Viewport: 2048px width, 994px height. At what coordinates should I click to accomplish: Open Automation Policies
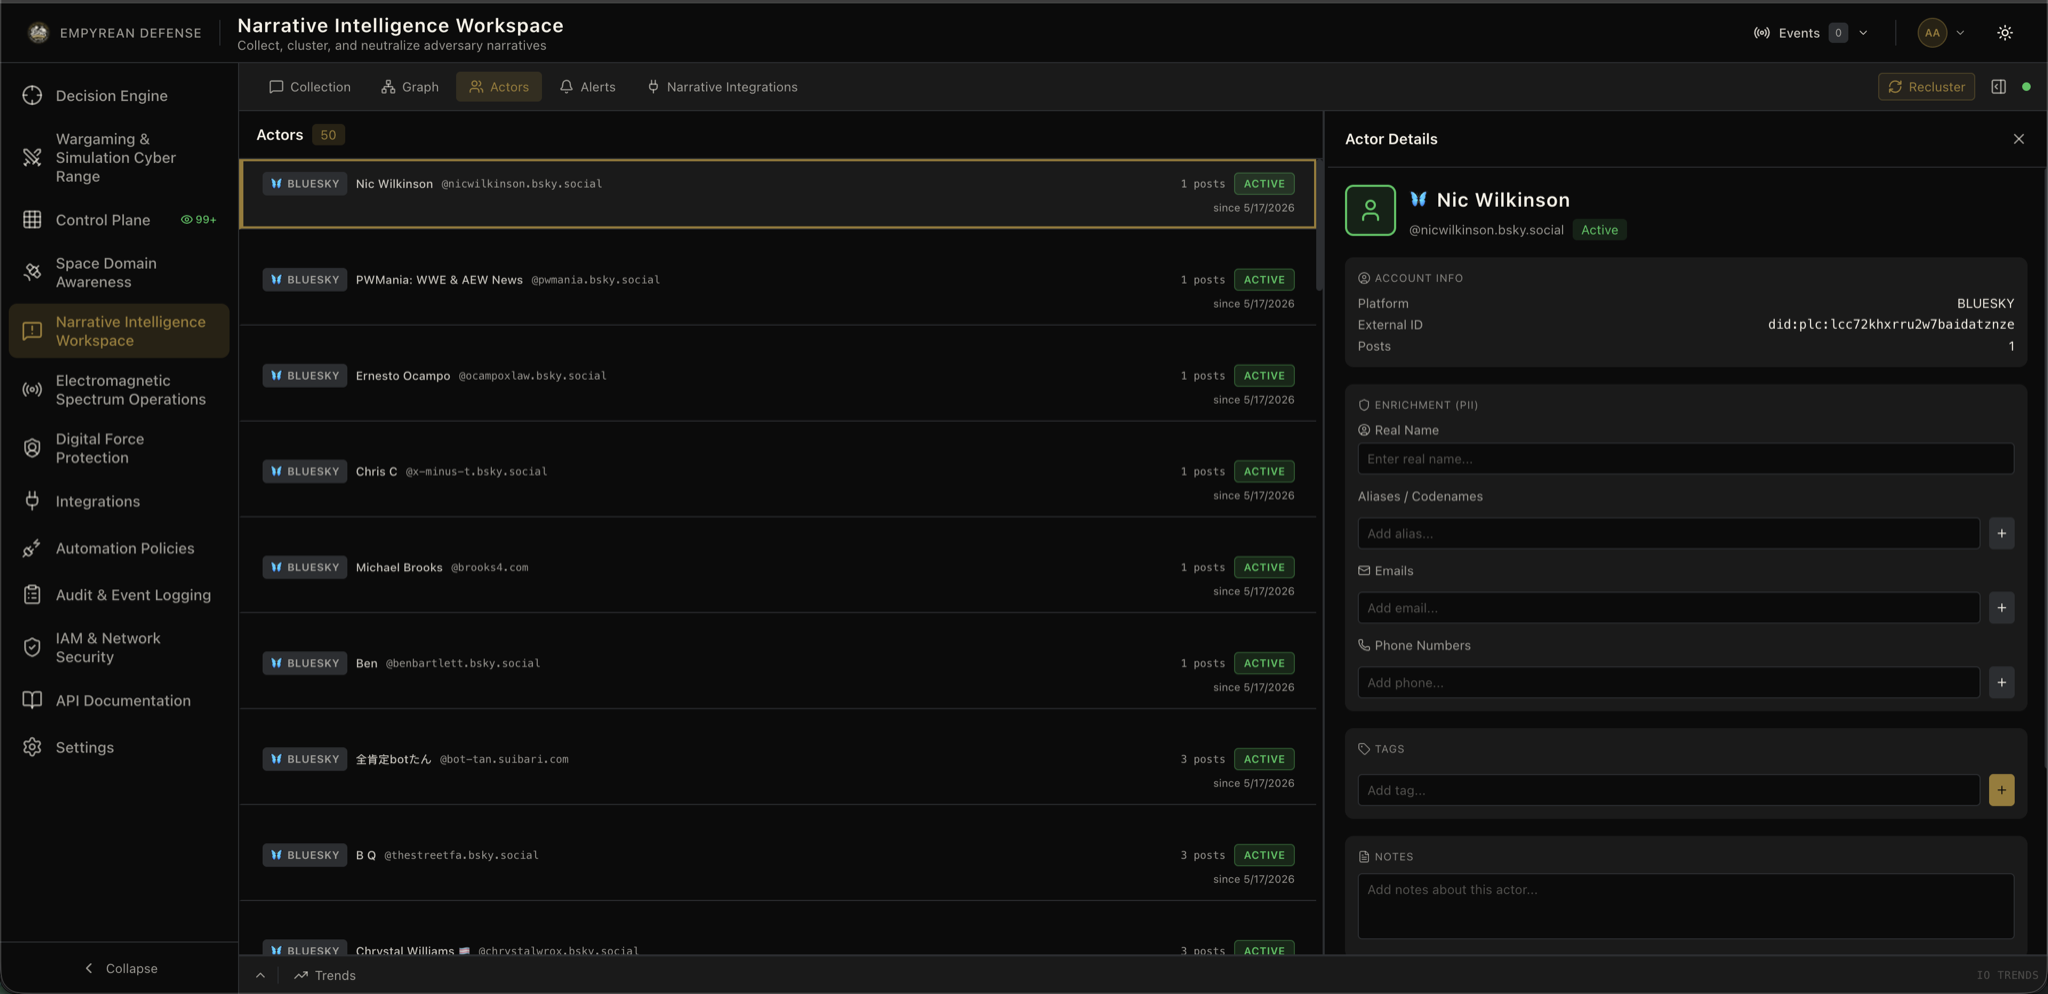[x=118, y=548]
